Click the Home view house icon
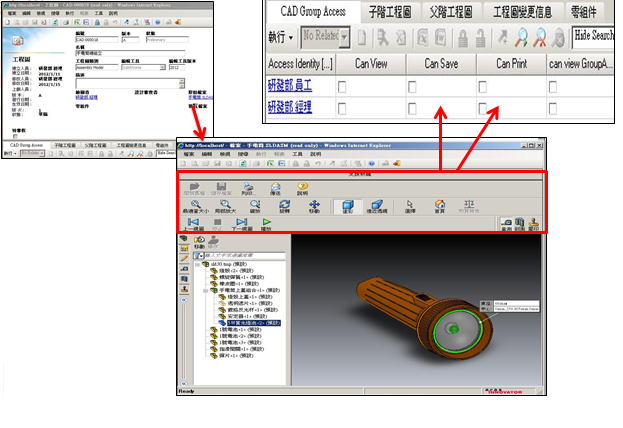Screen dimensions: 623x428 point(440,206)
